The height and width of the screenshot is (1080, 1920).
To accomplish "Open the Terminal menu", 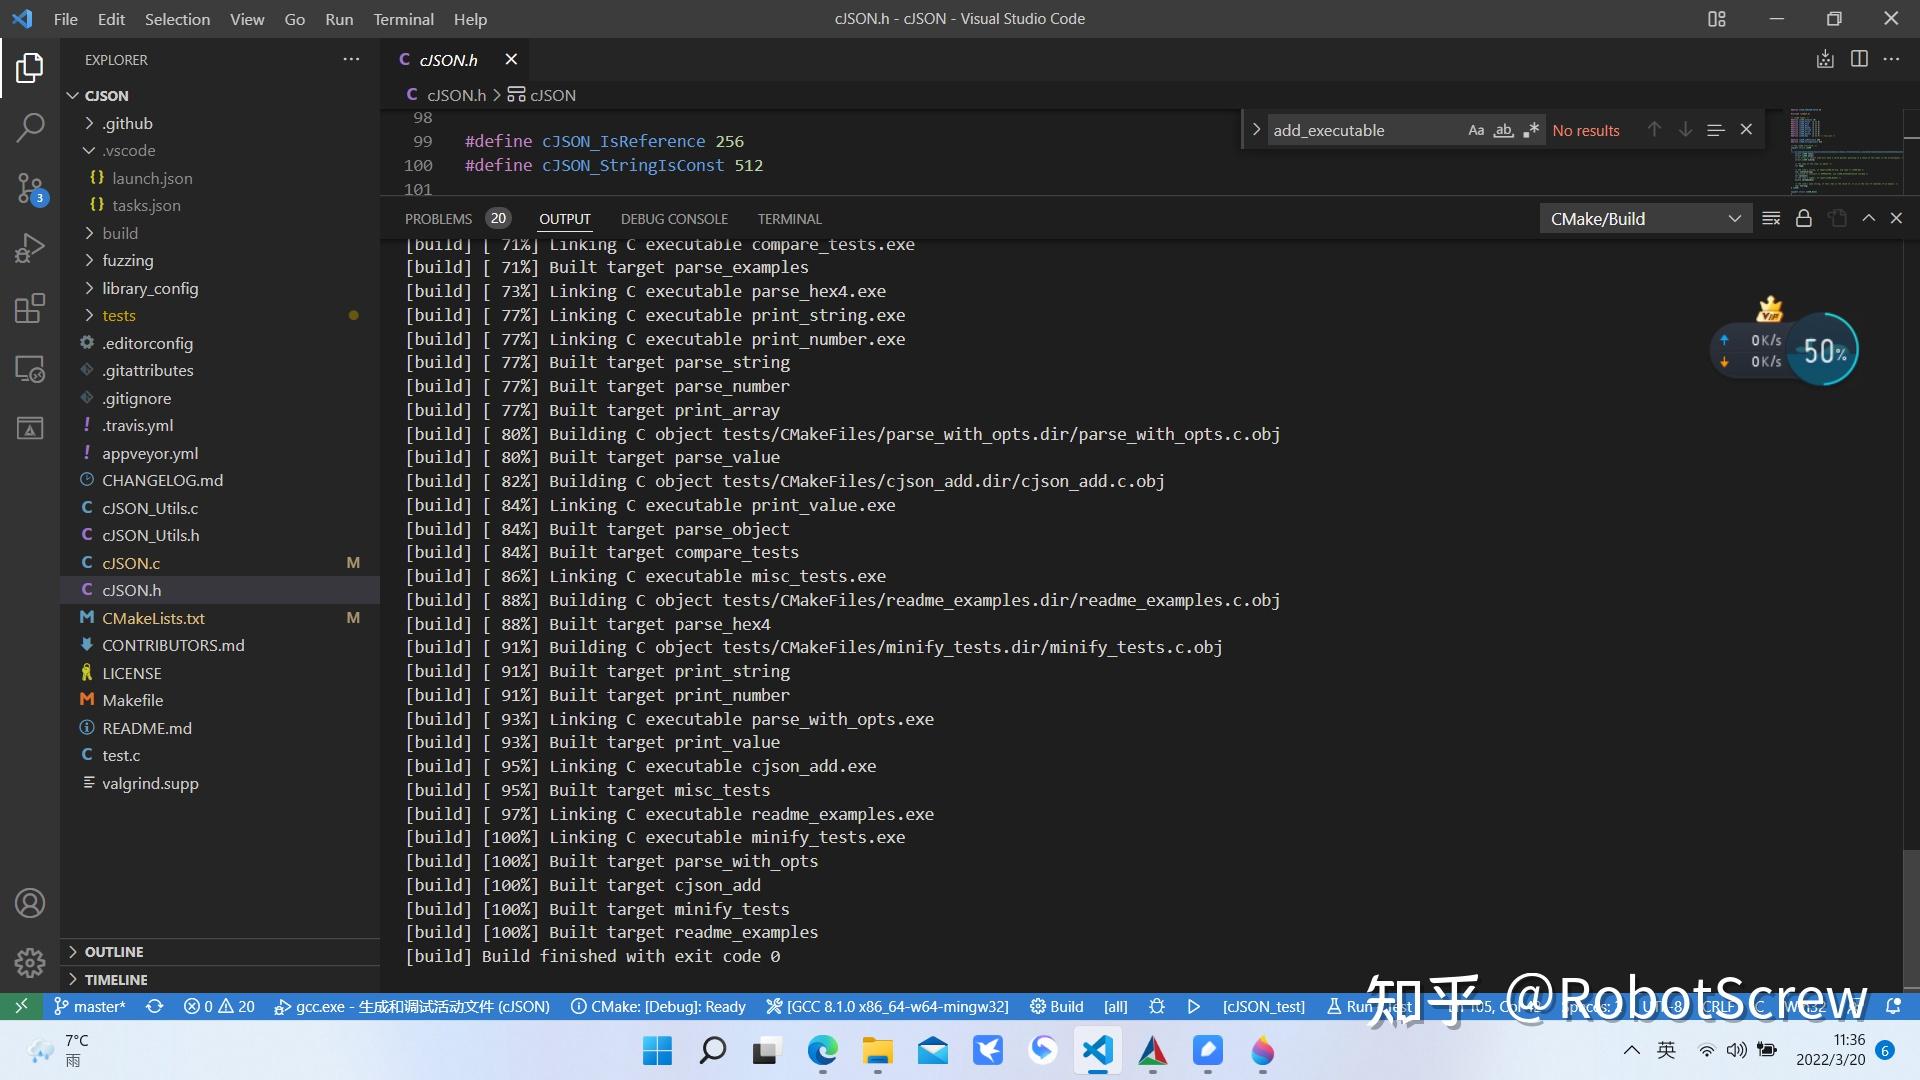I will pos(403,19).
